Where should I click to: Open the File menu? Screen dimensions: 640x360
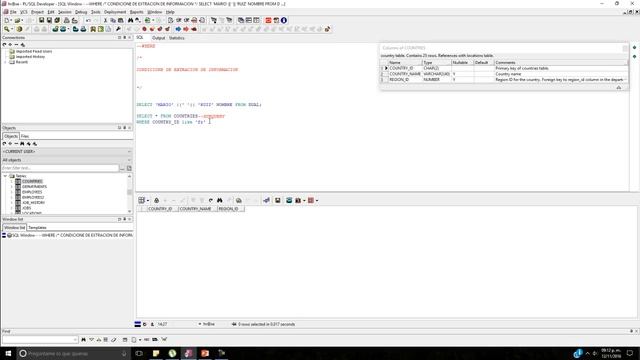coord(13,12)
